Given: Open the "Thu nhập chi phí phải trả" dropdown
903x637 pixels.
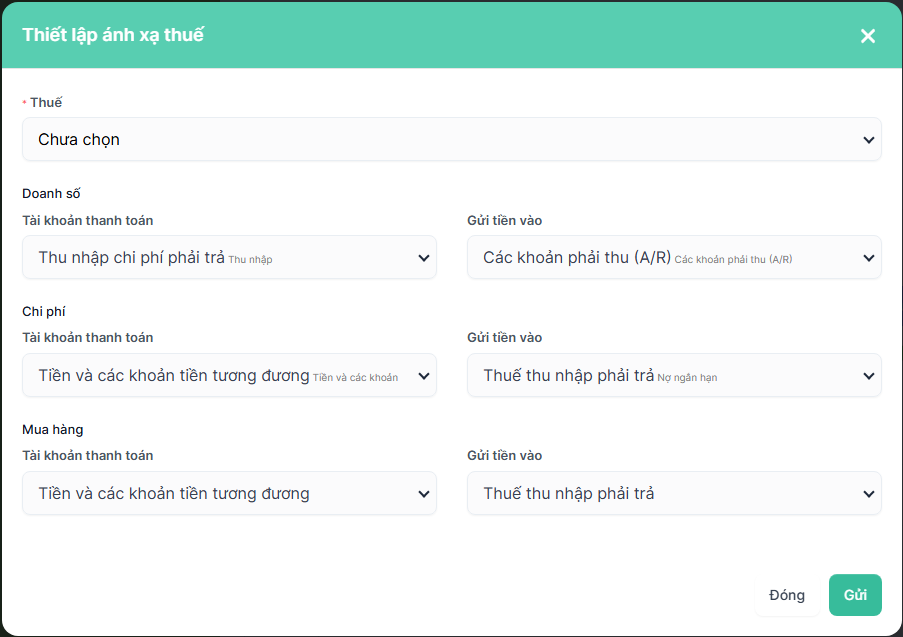Looking at the screenshot, I should 229,257.
